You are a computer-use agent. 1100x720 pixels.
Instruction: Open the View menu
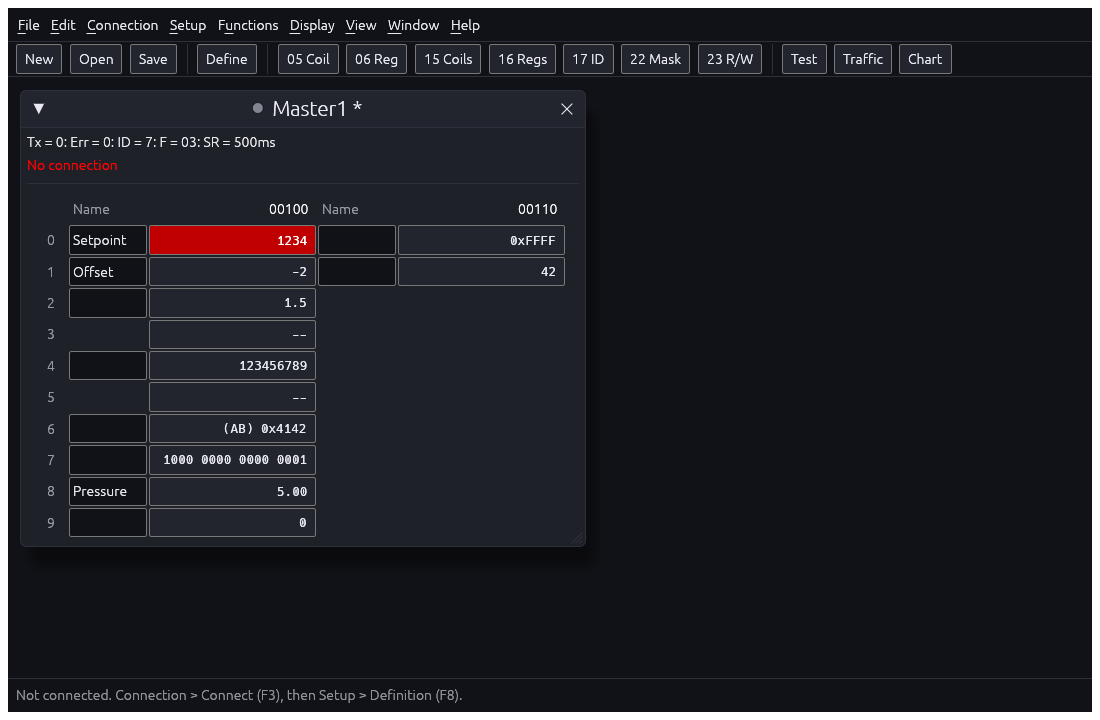[361, 25]
